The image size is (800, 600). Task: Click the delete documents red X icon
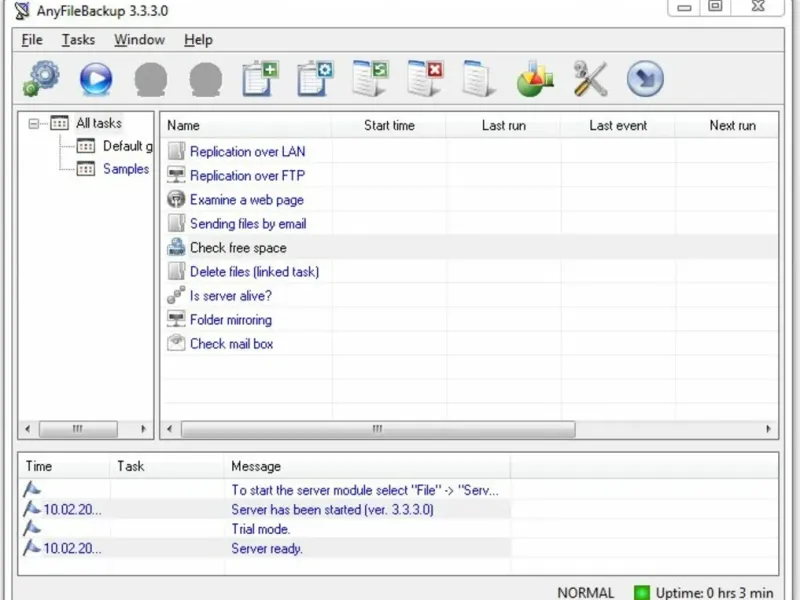coord(426,79)
